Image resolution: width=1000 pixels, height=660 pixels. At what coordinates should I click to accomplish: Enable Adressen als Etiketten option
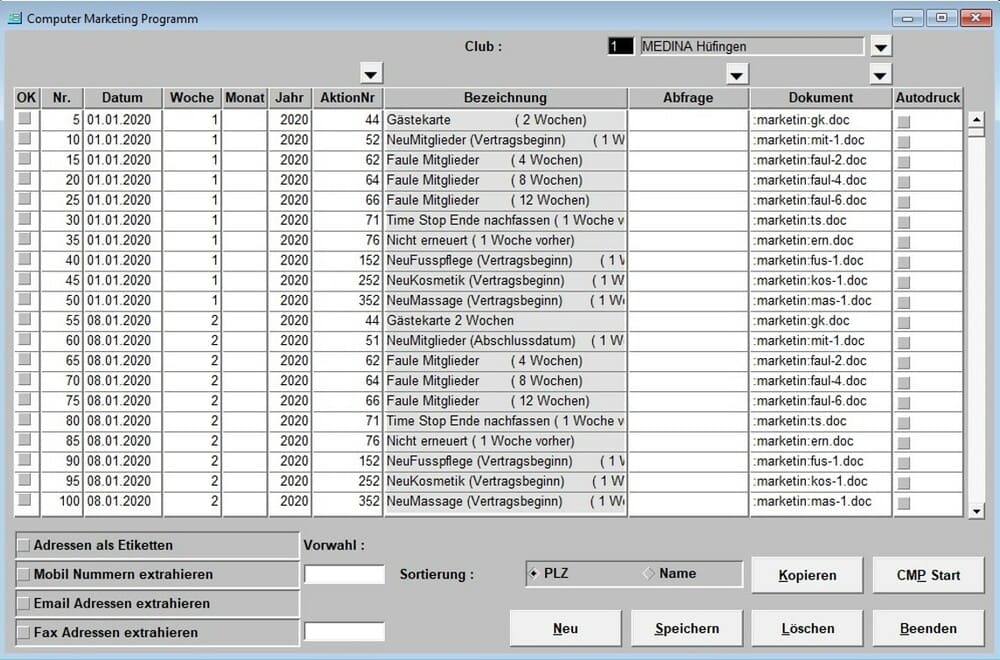click(24, 546)
